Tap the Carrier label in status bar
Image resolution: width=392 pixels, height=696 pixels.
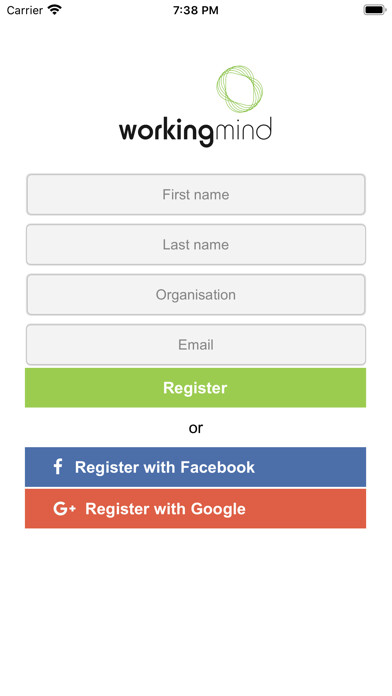(24, 10)
